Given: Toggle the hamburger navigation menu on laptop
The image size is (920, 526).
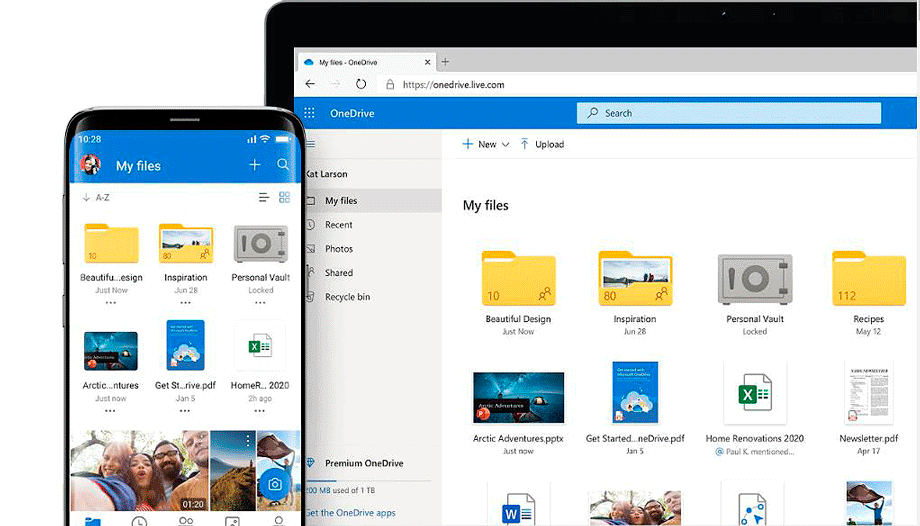Looking at the screenshot, I should tap(311, 144).
